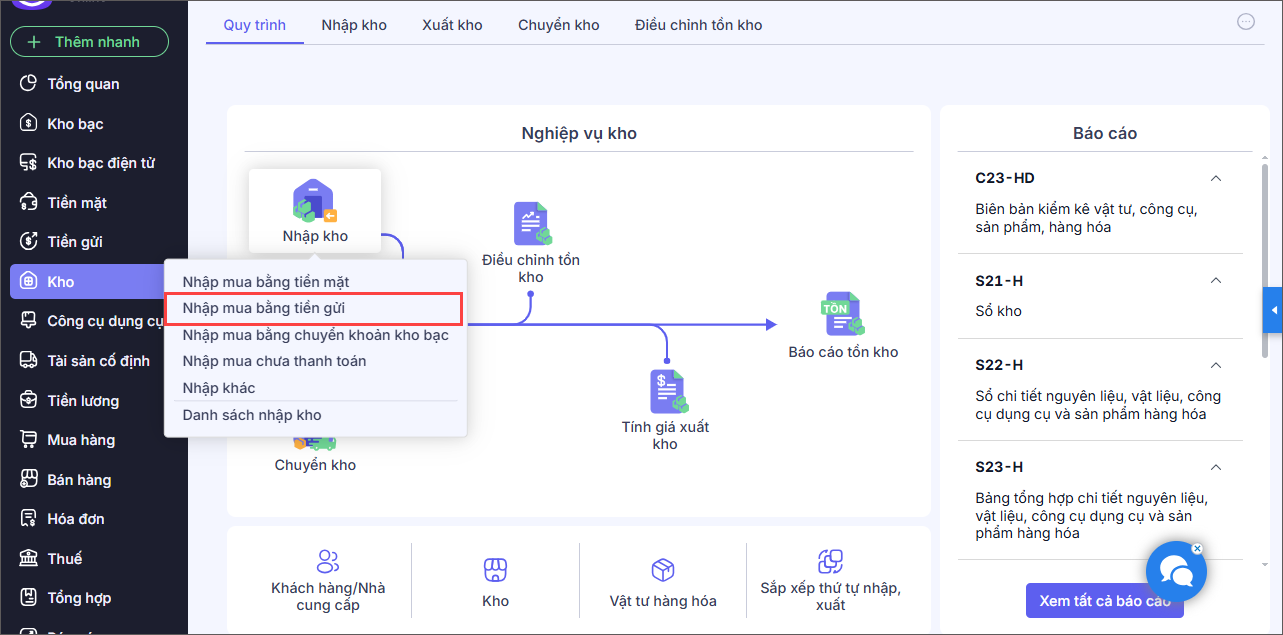This screenshot has height=635, width=1283.
Task: Open the chat support bubble
Action: (1176, 572)
